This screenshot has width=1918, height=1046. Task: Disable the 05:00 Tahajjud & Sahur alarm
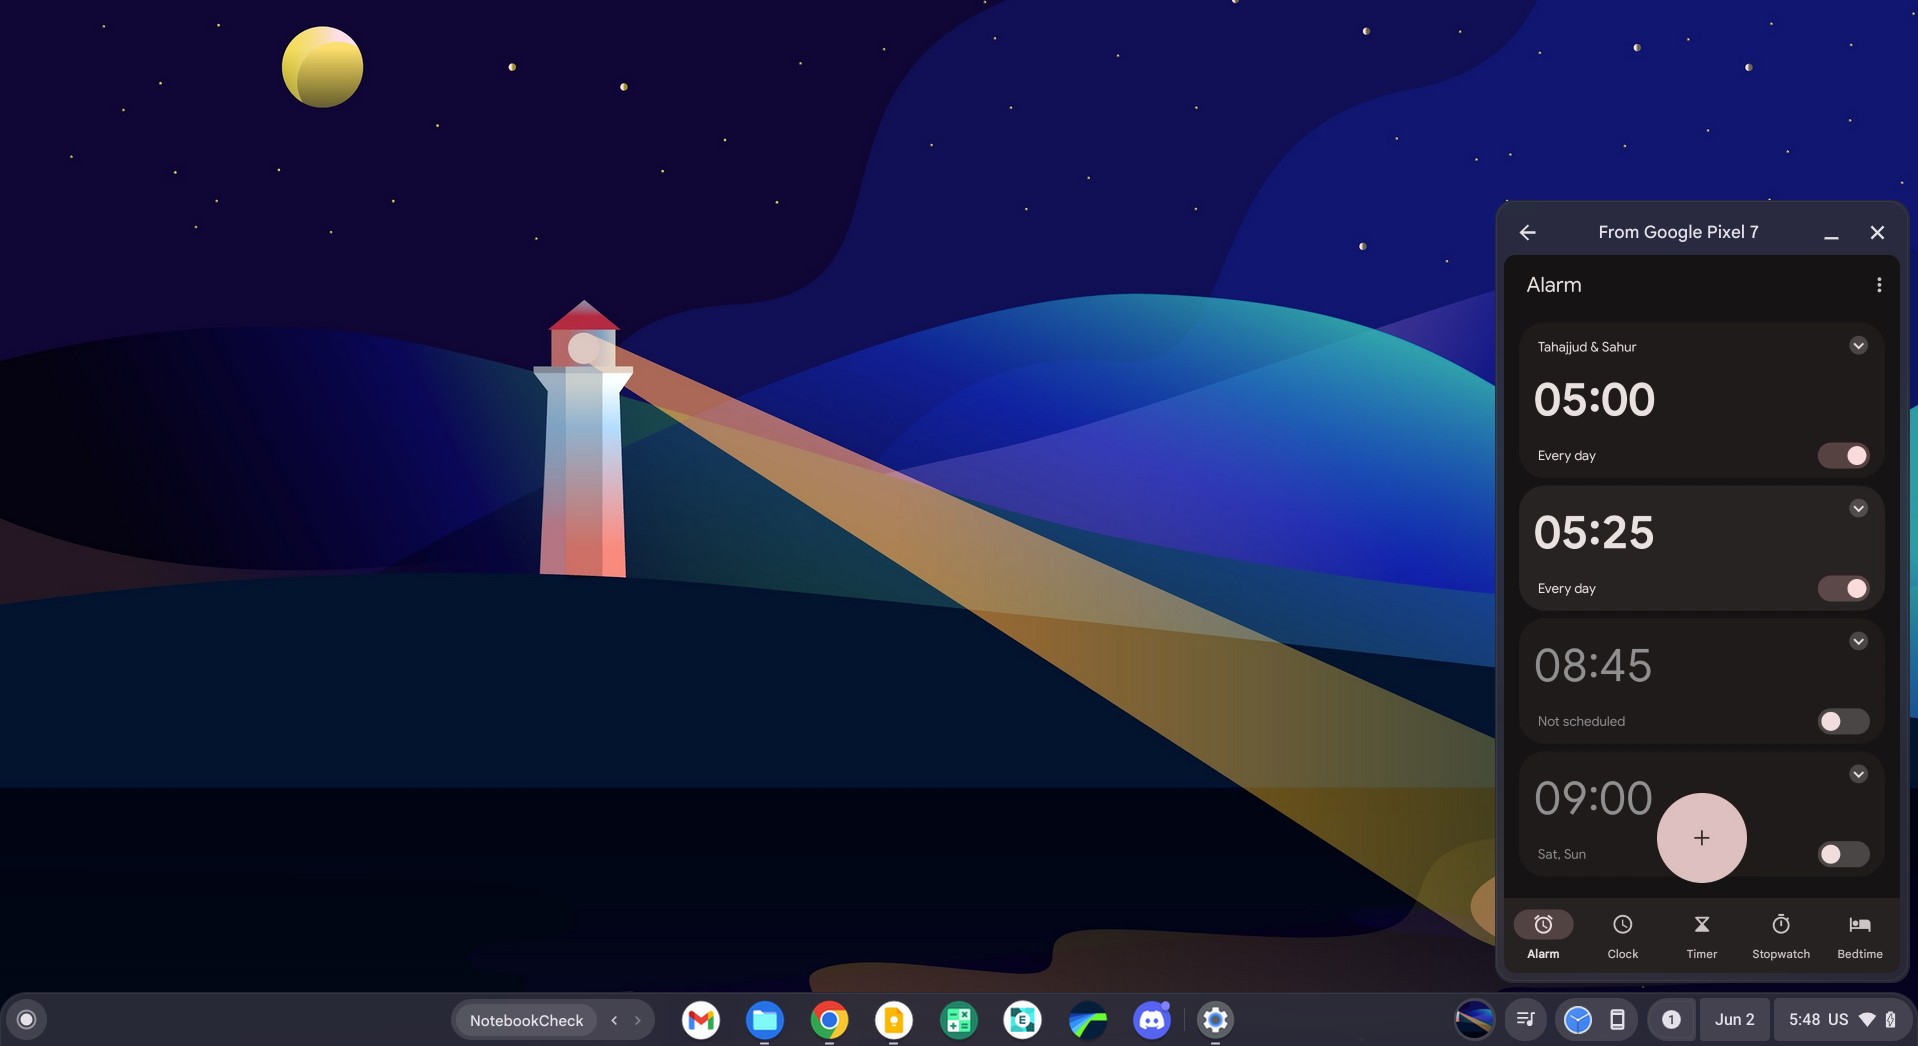click(x=1843, y=456)
